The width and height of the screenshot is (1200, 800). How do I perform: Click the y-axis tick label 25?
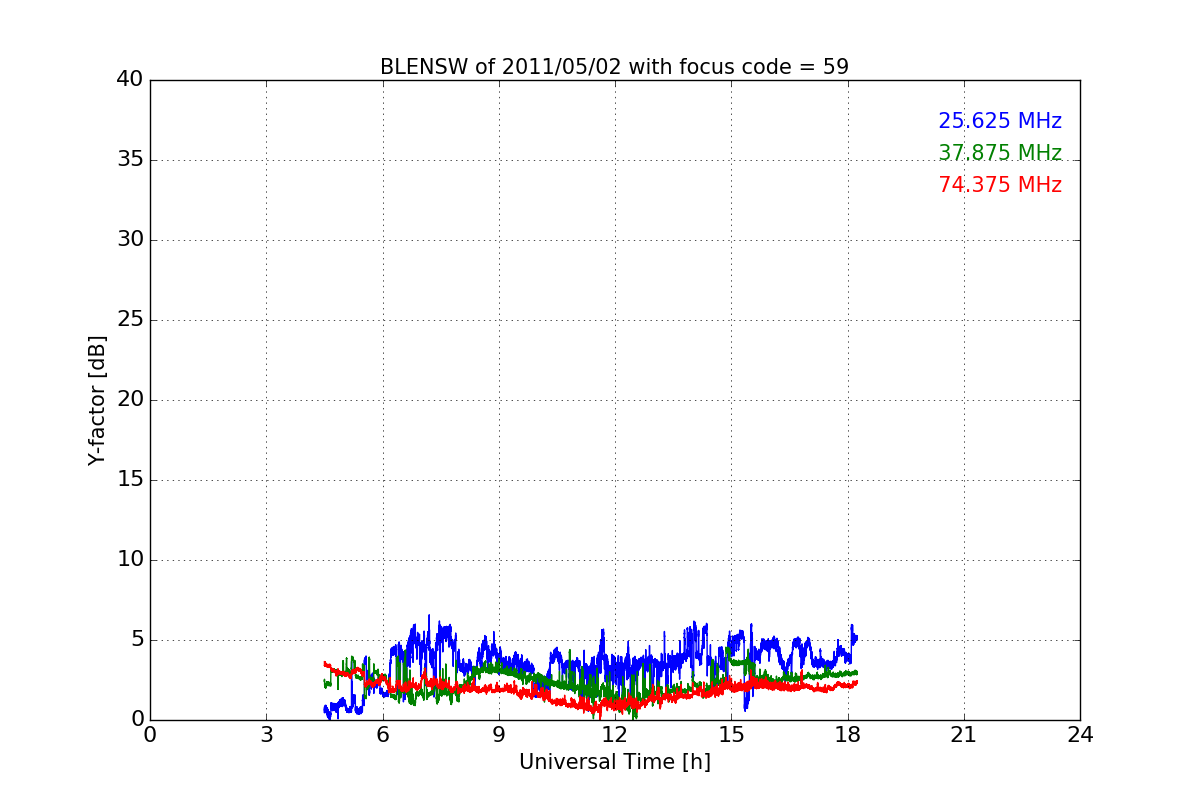[x=130, y=320]
